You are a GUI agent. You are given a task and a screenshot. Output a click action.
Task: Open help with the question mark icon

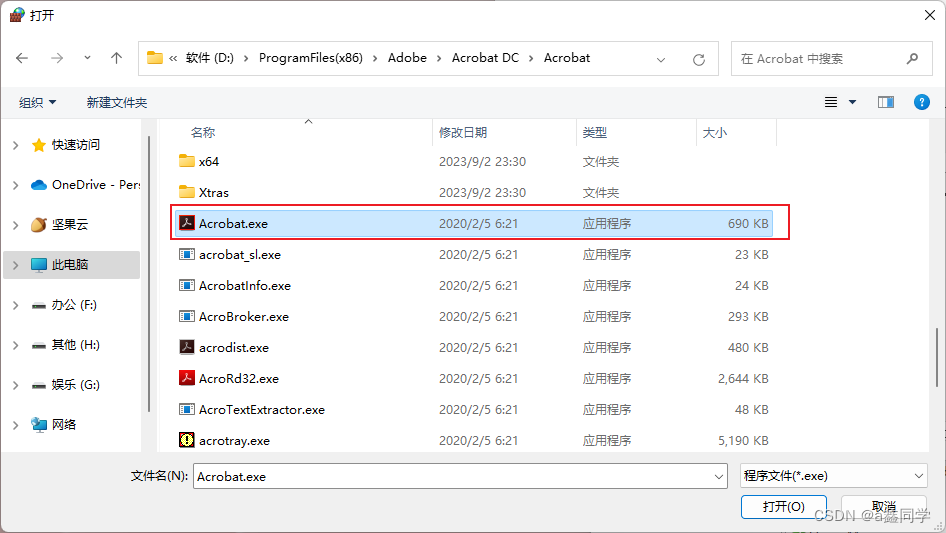(922, 102)
